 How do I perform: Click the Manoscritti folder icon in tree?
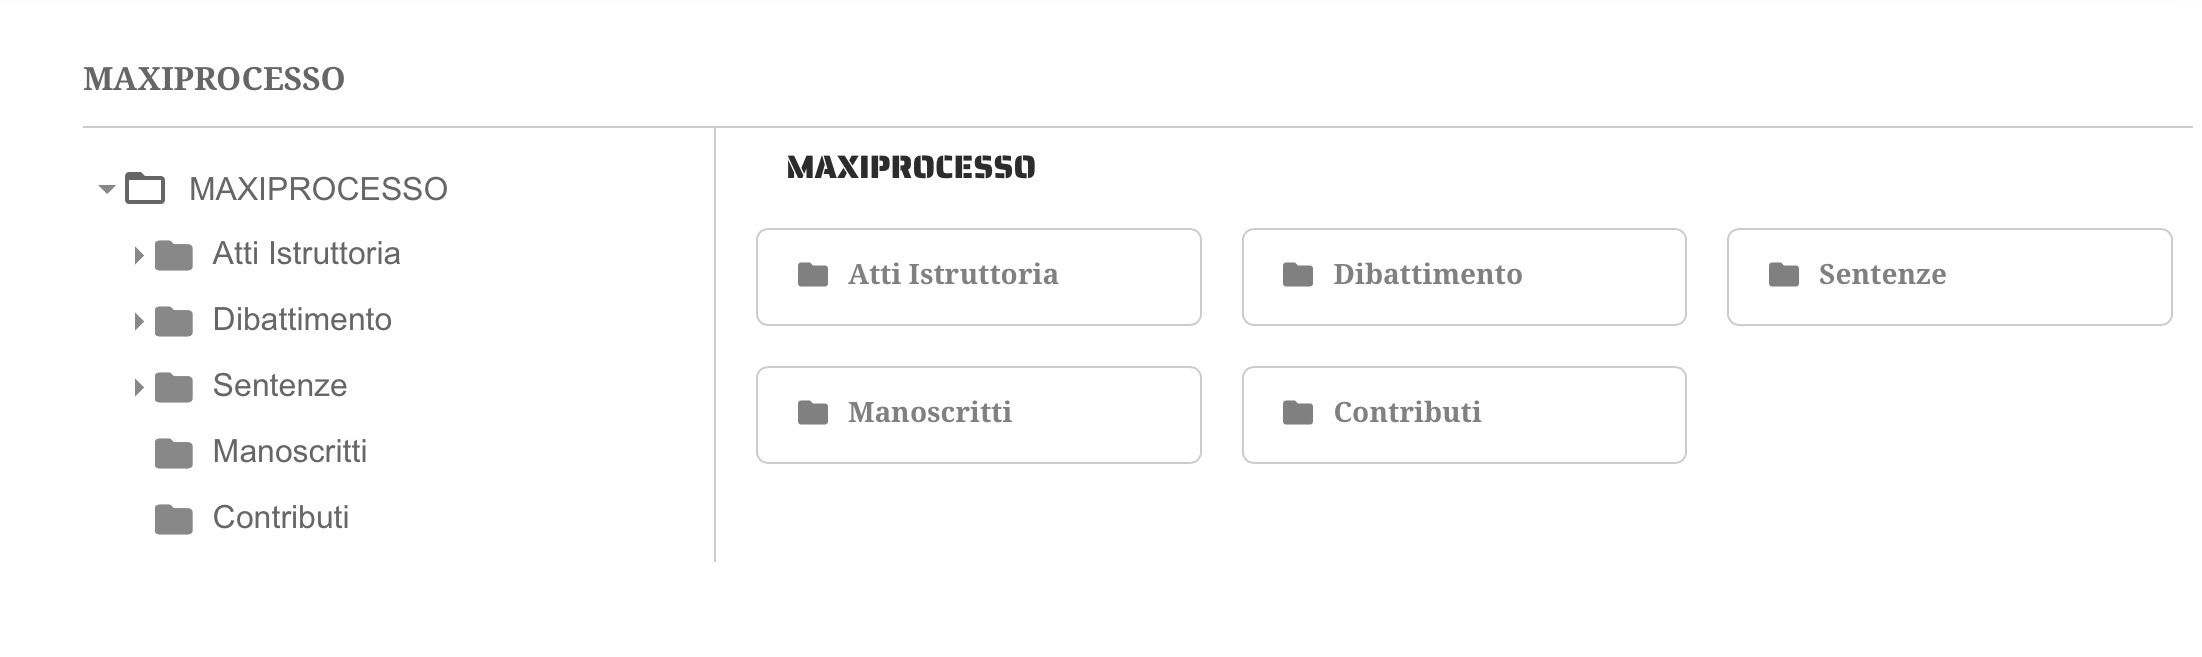[x=174, y=453]
